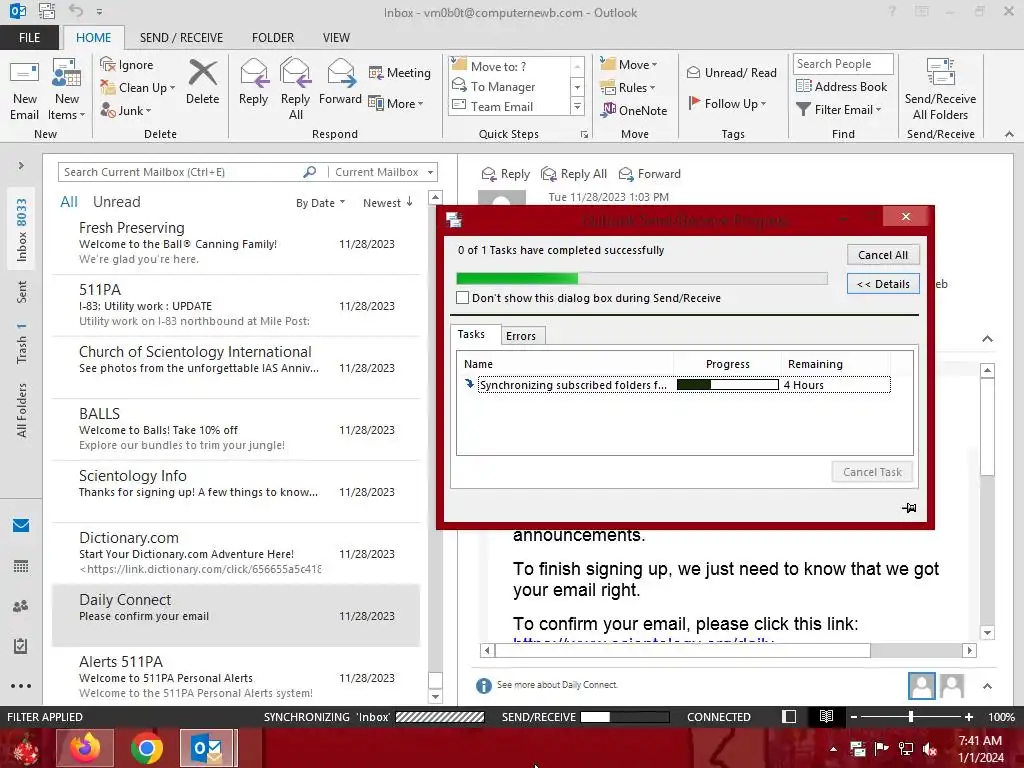The height and width of the screenshot is (768, 1024).
Task: Toggle Reading view in the status bar
Action: click(x=826, y=716)
